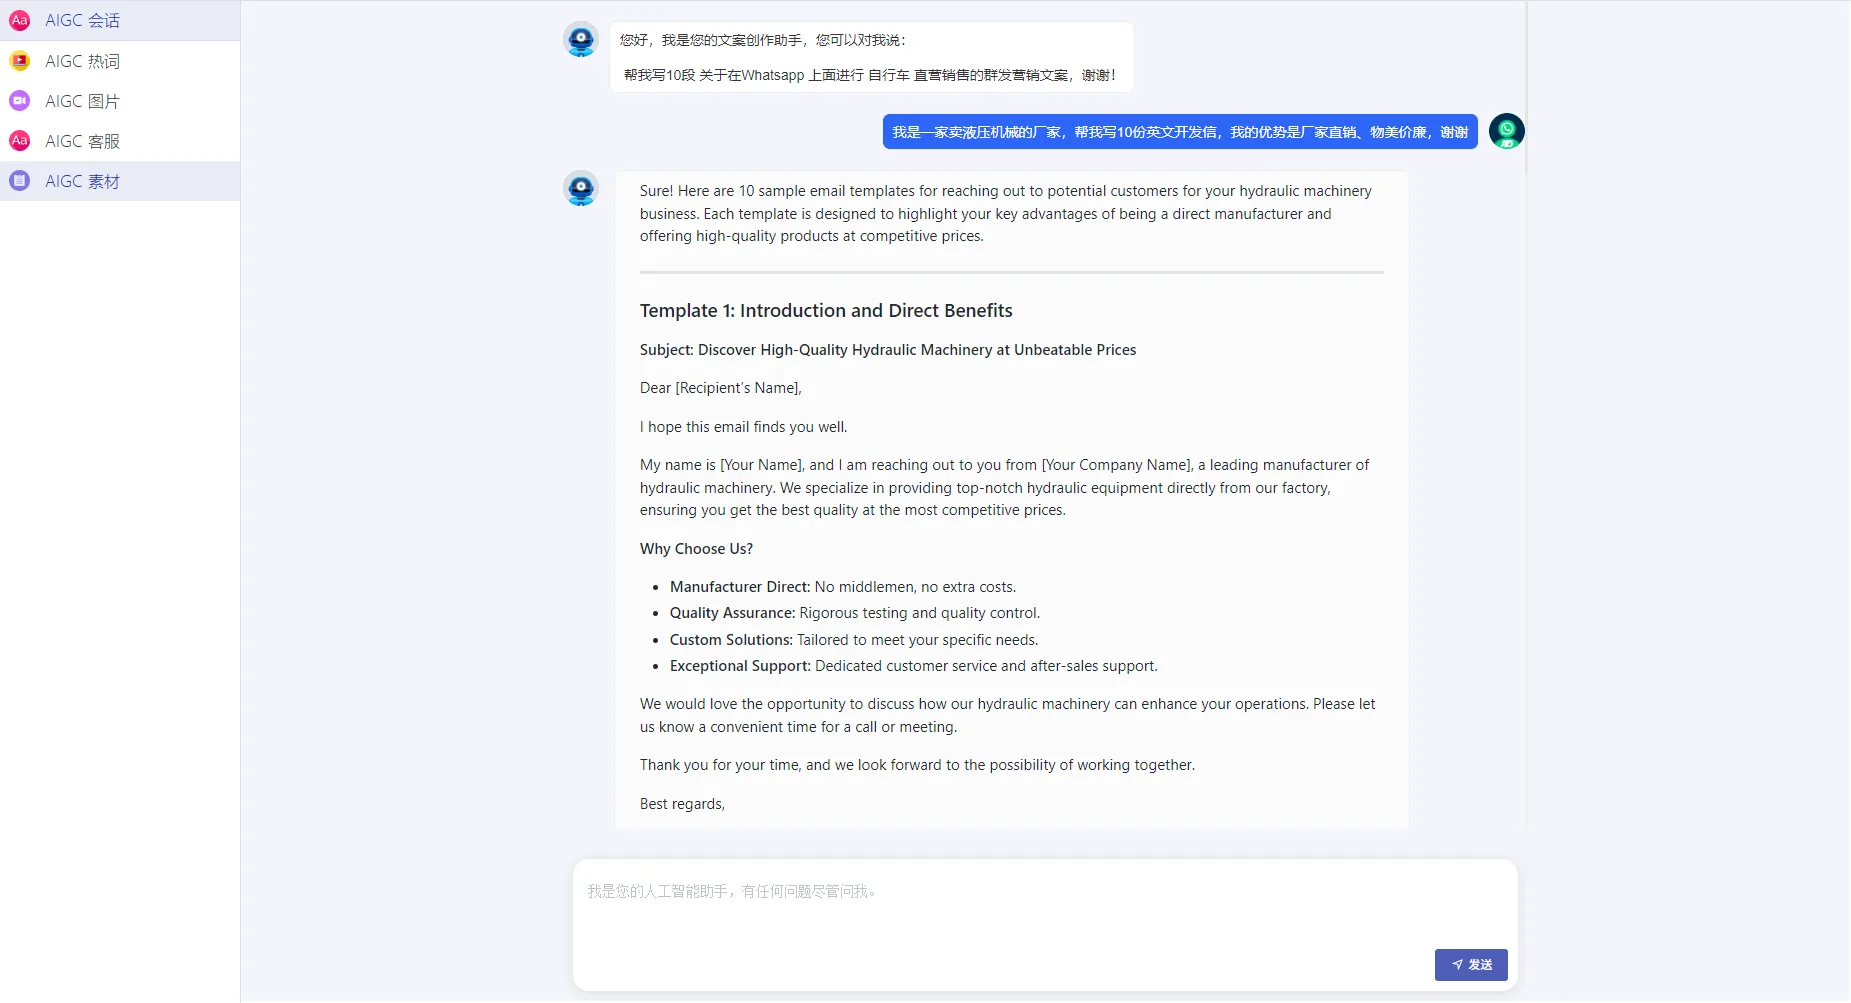Click the Template 1 heading
The image size is (1851, 1003).
coord(826,311)
